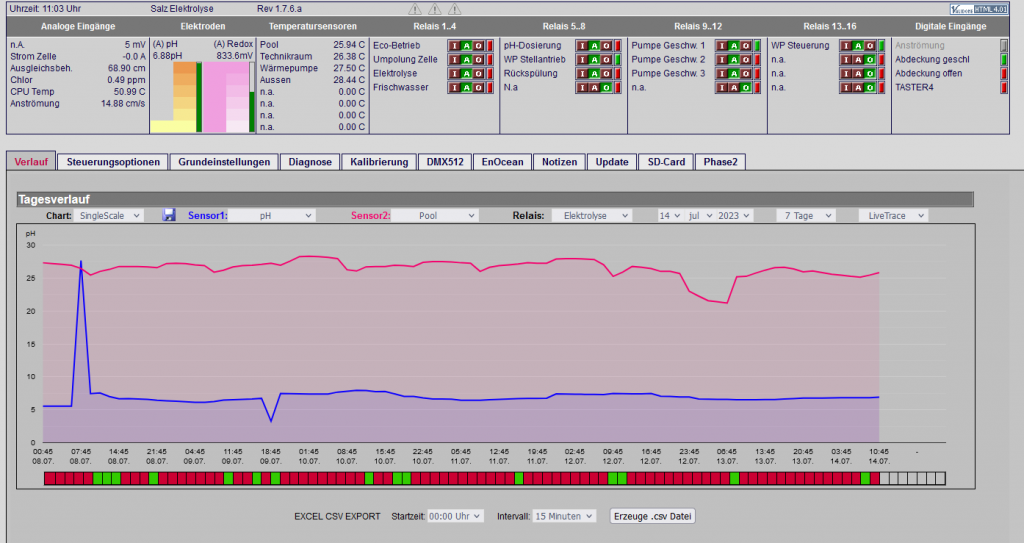Set Eco-Betrieb relay to A (auto)
Screen dimensions: 1024x543
[466, 46]
